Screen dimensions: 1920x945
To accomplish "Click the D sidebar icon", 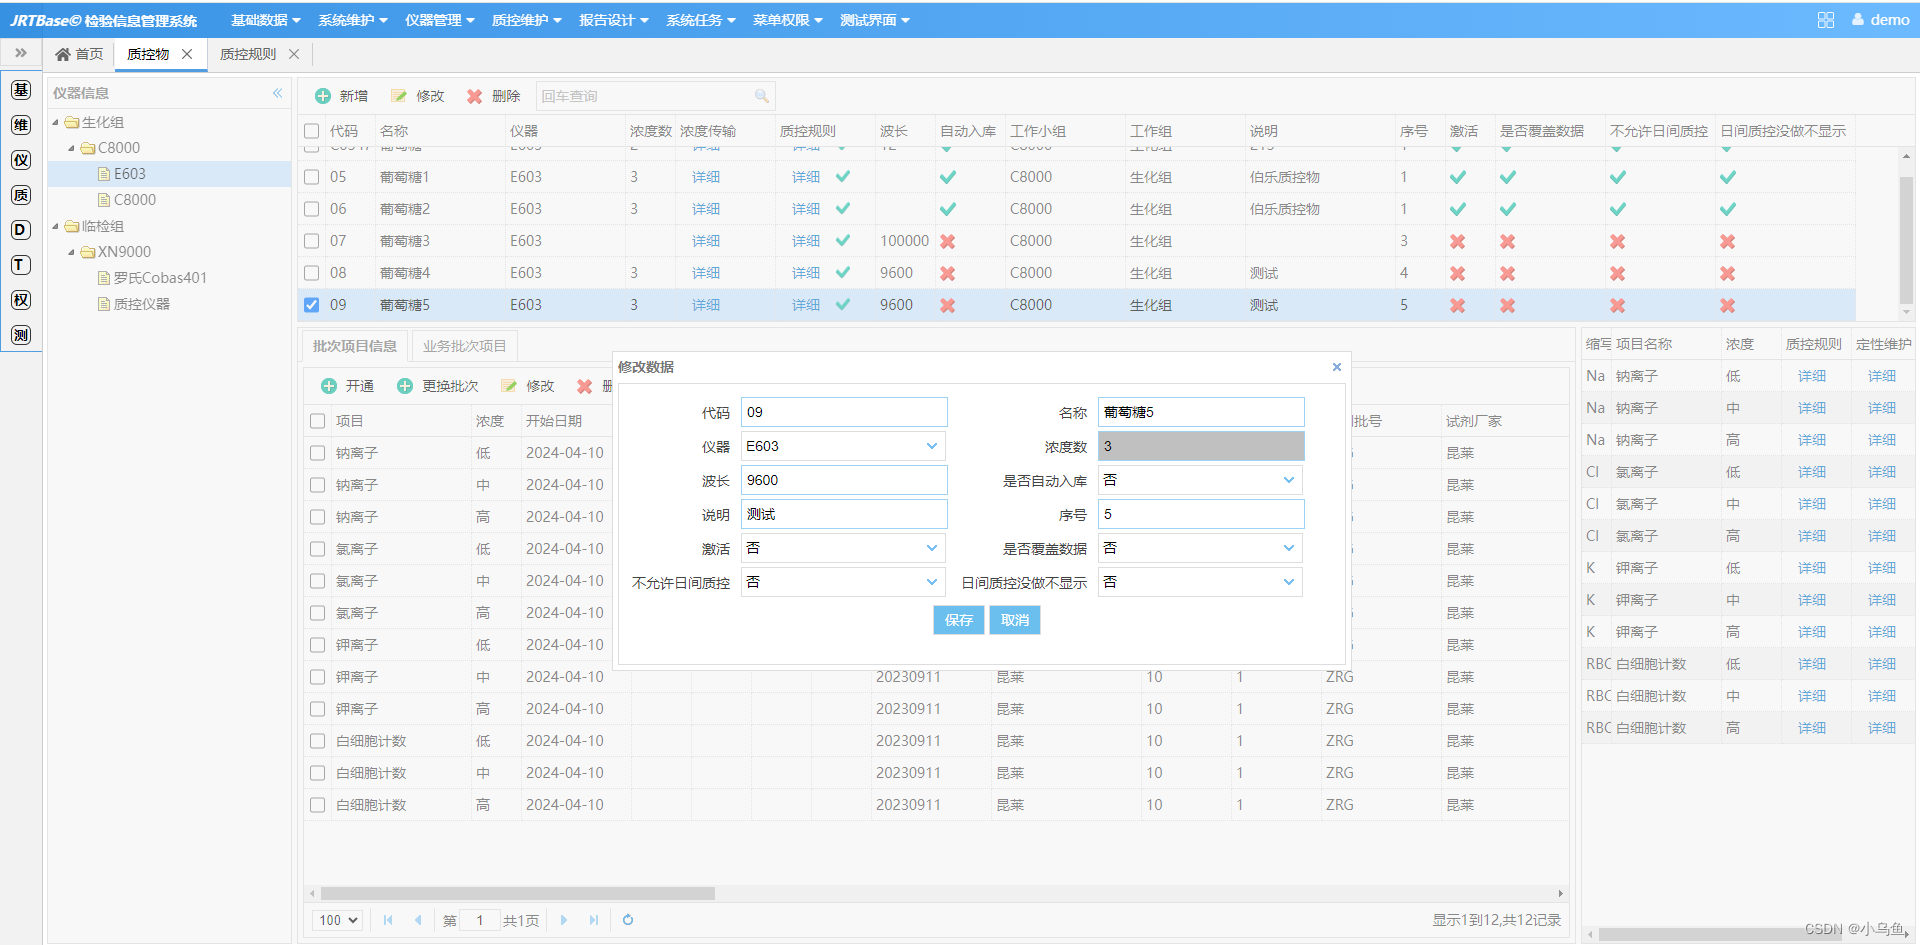I will 21,230.
